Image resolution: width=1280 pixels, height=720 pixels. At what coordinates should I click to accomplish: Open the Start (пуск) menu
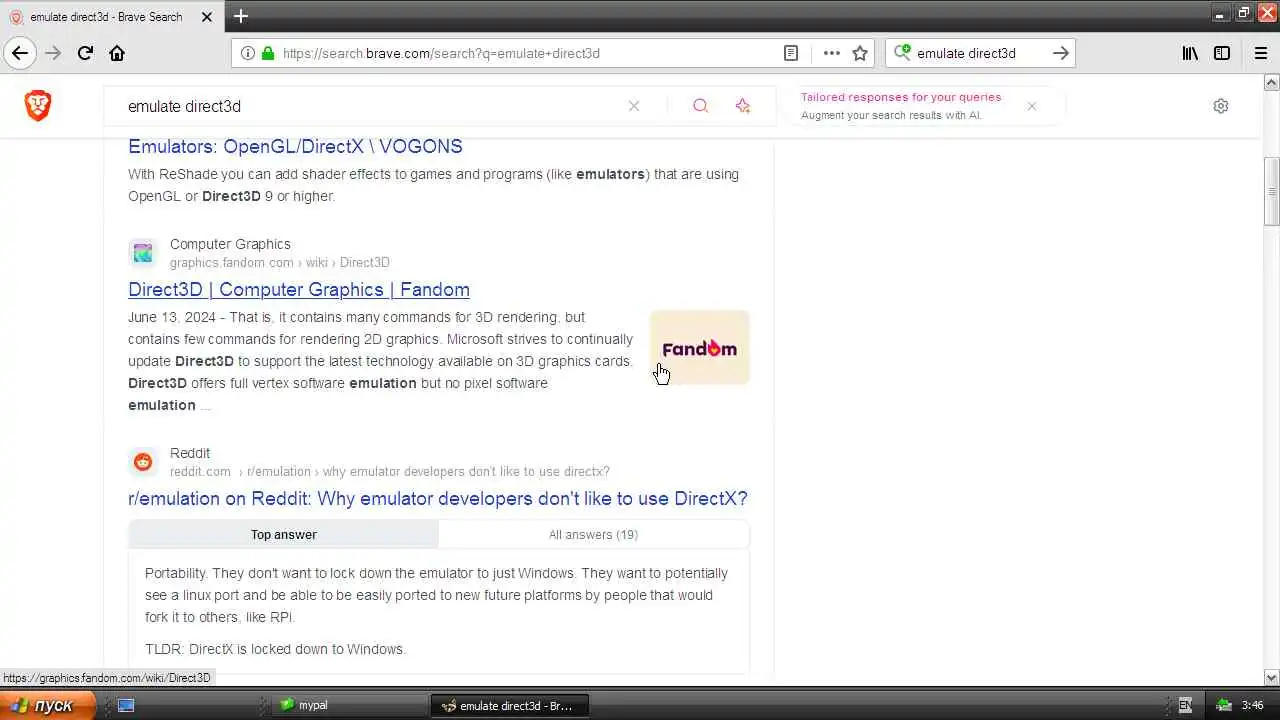tap(48, 705)
